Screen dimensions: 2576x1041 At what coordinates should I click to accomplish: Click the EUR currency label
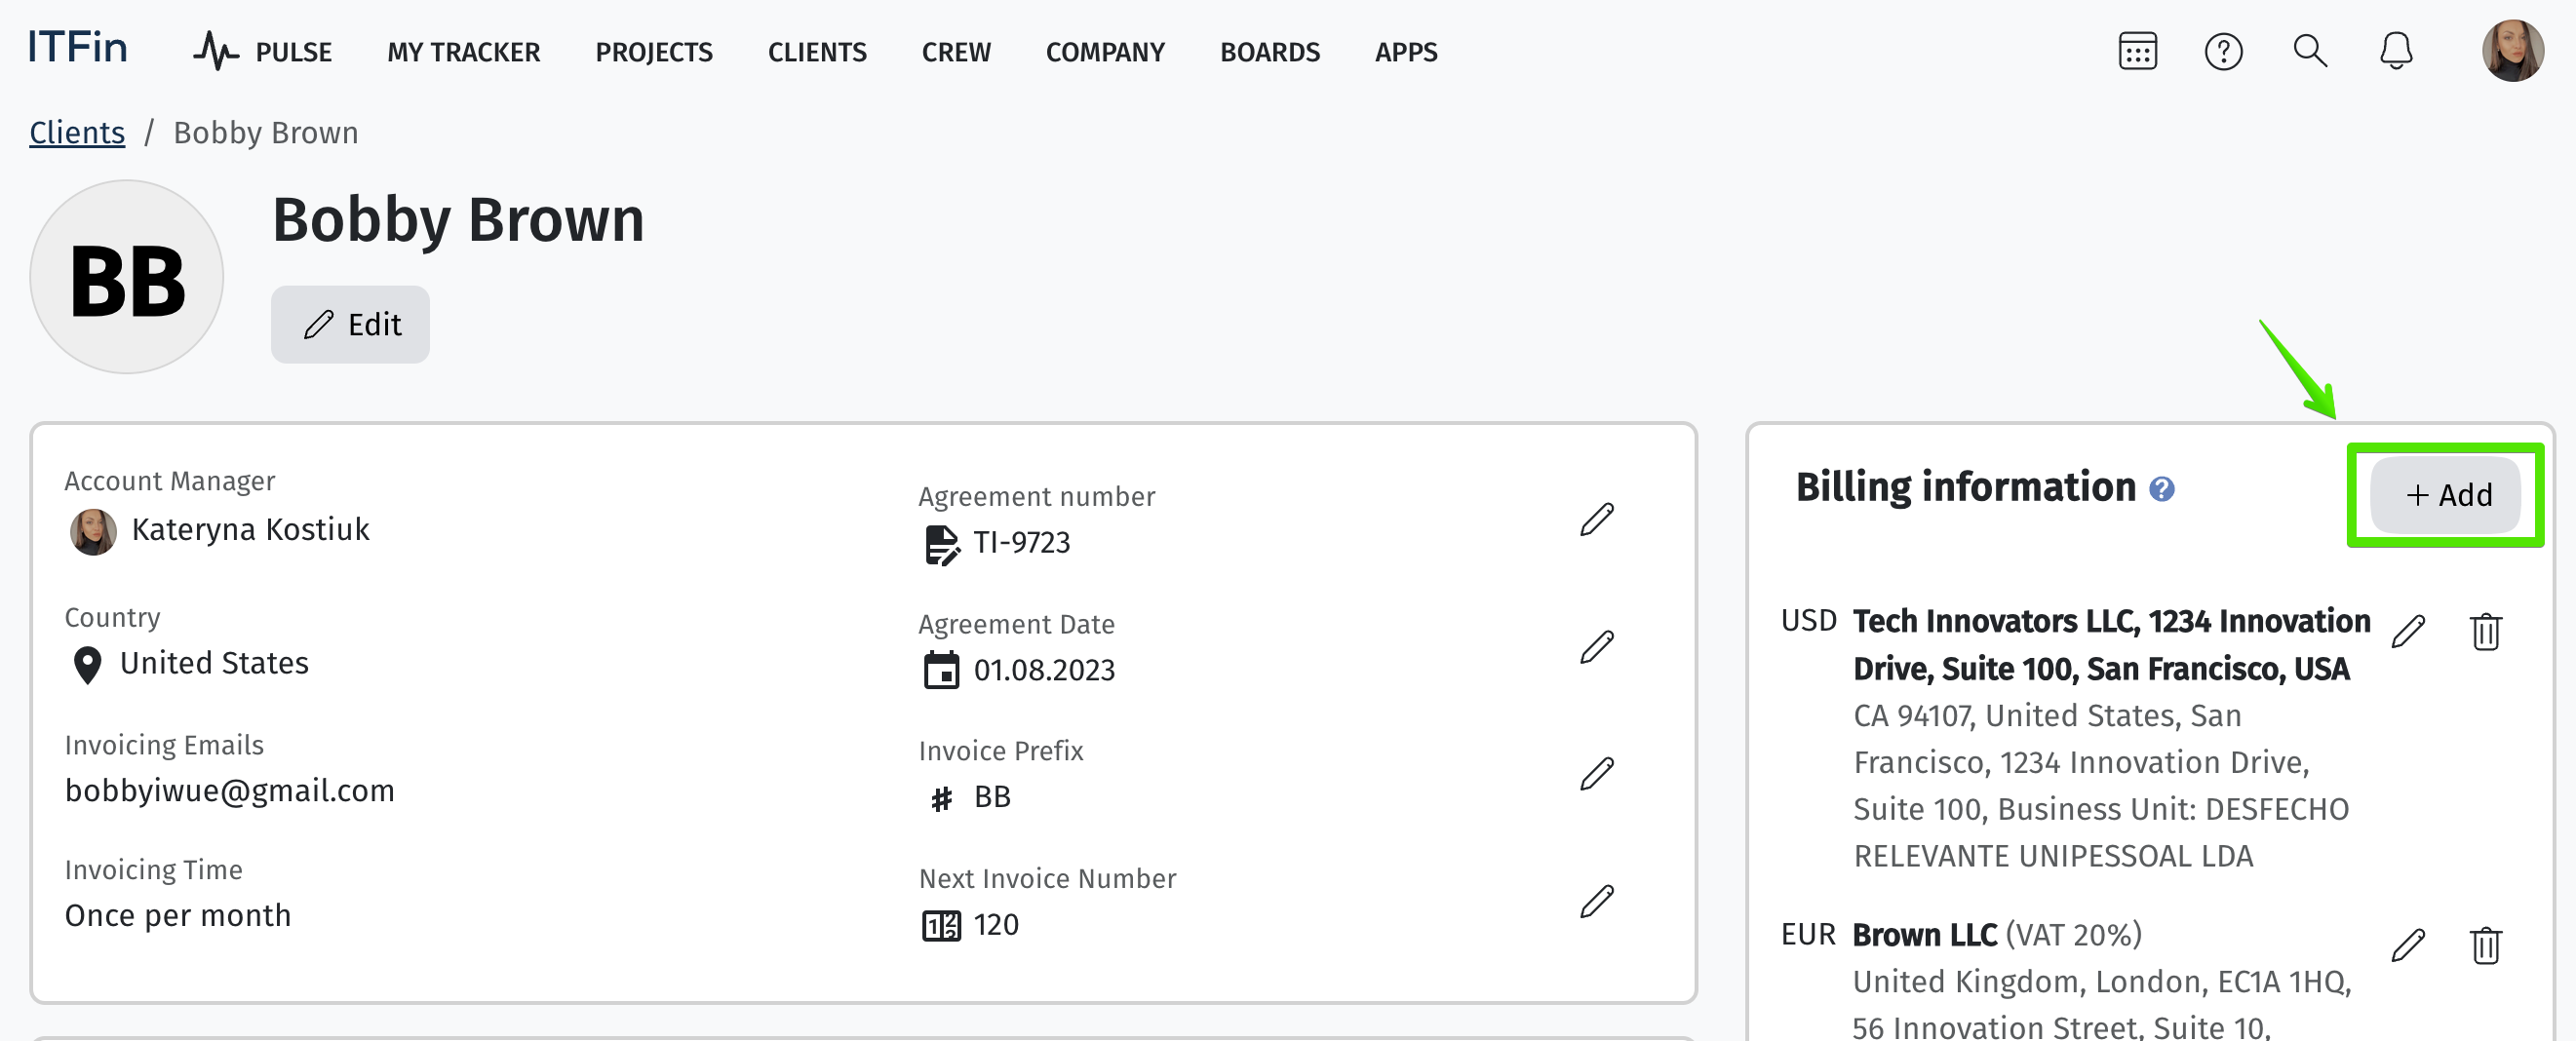tap(1808, 934)
